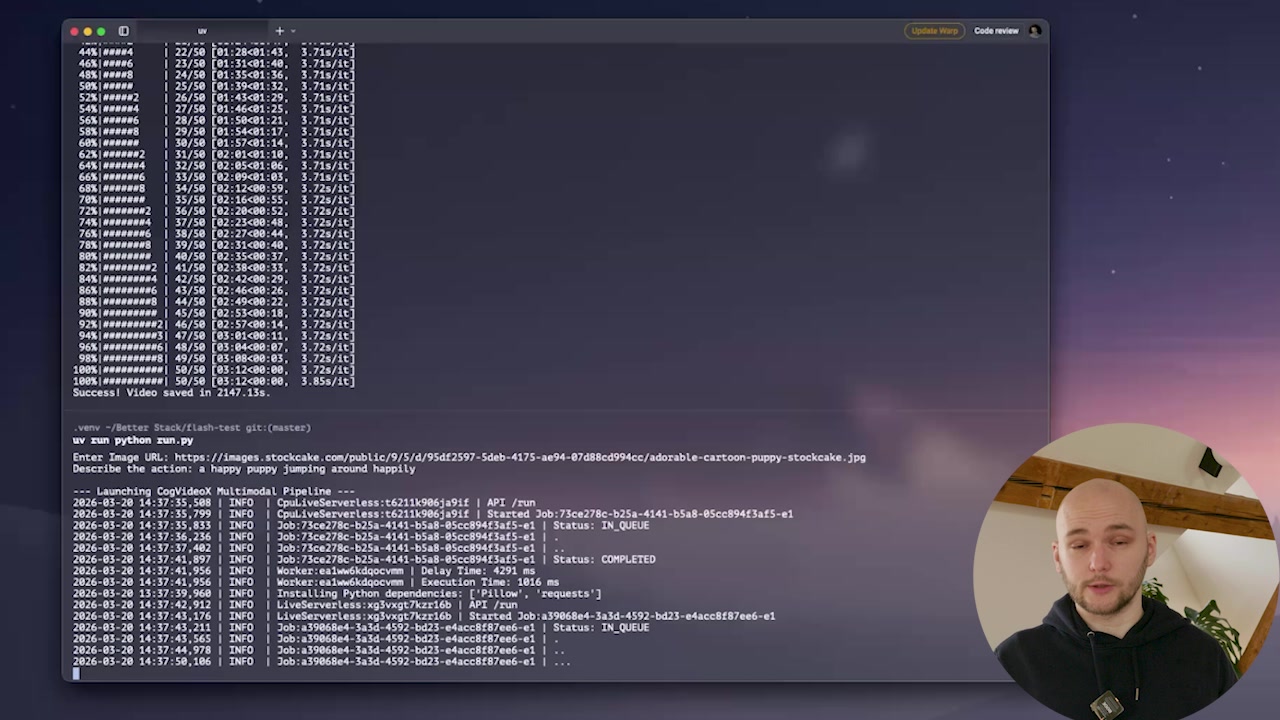Open the user account avatar menu
This screenshot has width=1280, height=720.
coord(1035,31)
